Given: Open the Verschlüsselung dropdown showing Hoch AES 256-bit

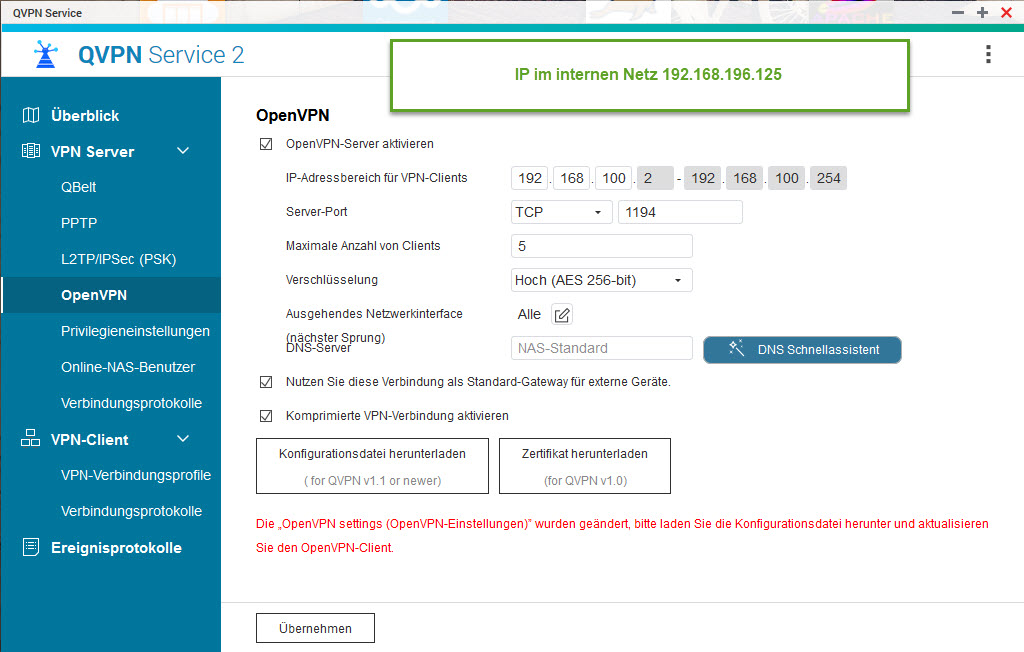Looking at the screenshot, I should [601, 279].
